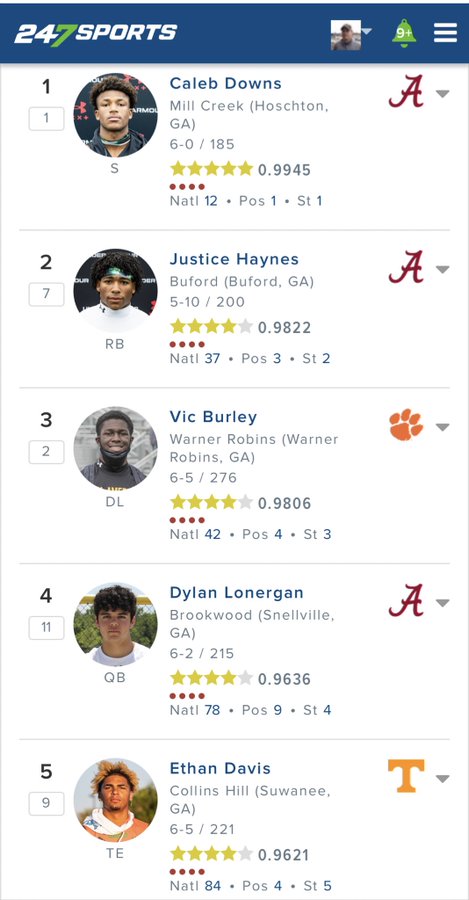View Vic Burley's profile photo
469x900 pixels.
pyautogui.click(x=115, y=449)
